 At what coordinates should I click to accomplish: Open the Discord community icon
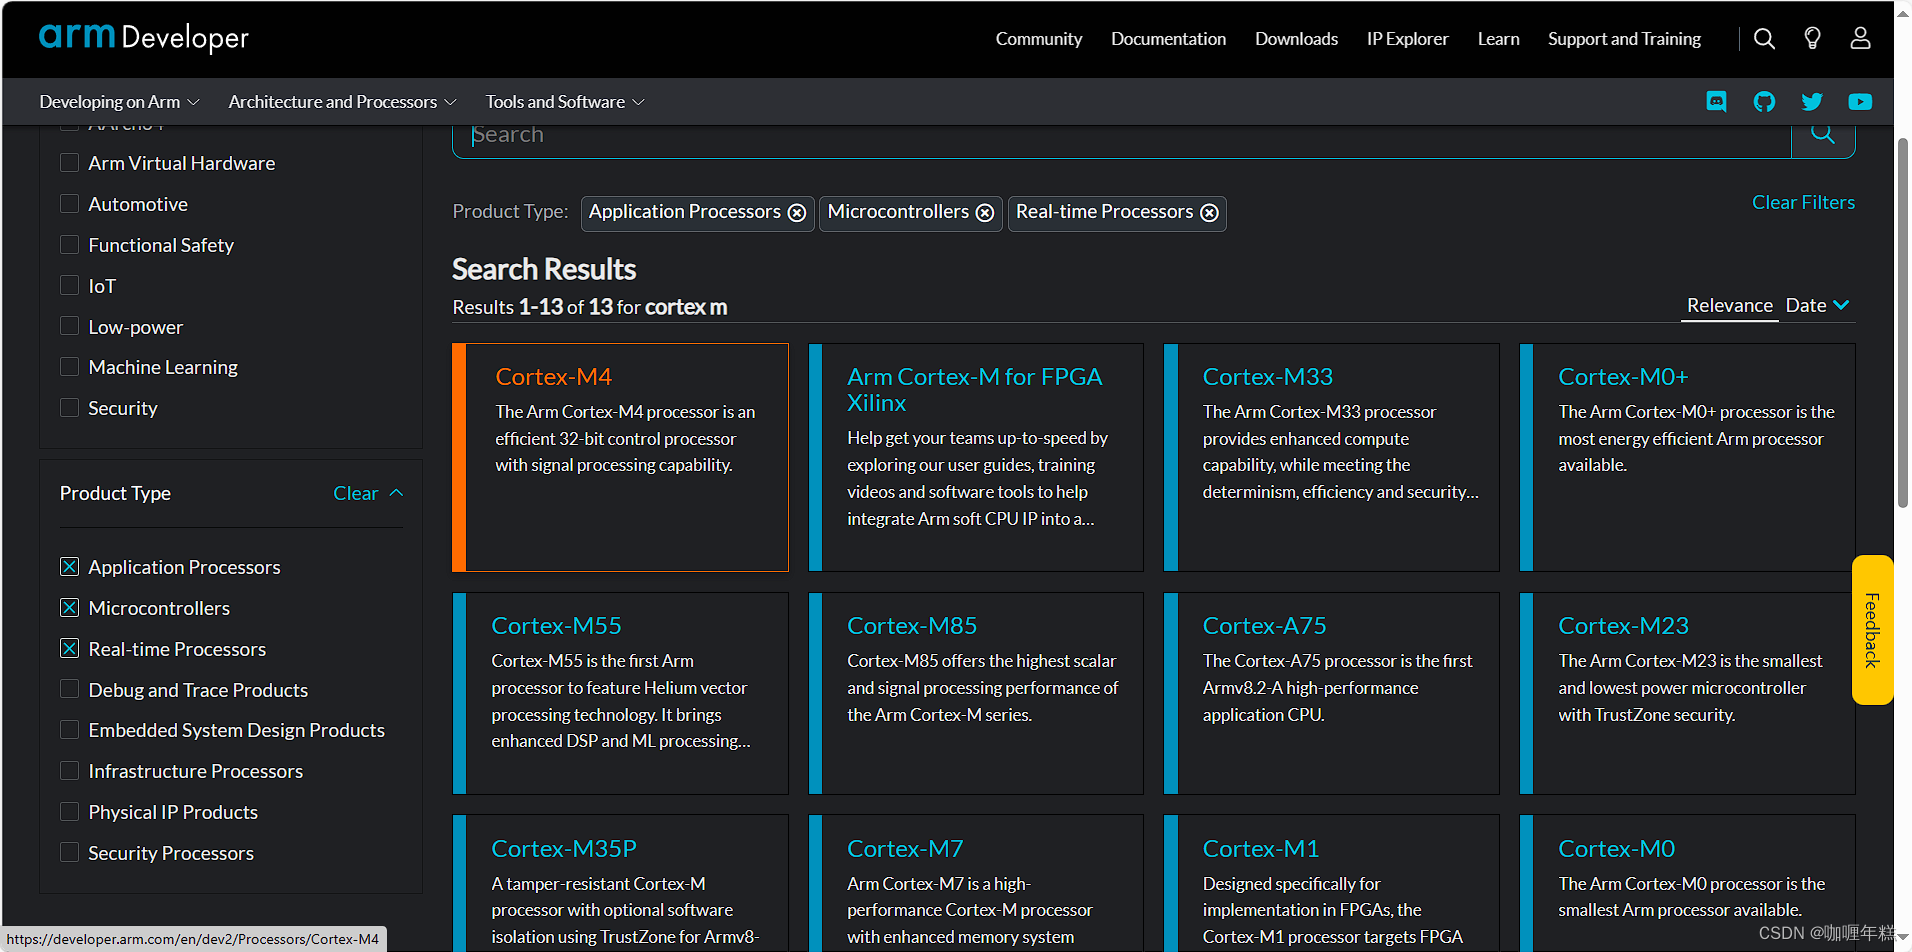coord(1716,102)
